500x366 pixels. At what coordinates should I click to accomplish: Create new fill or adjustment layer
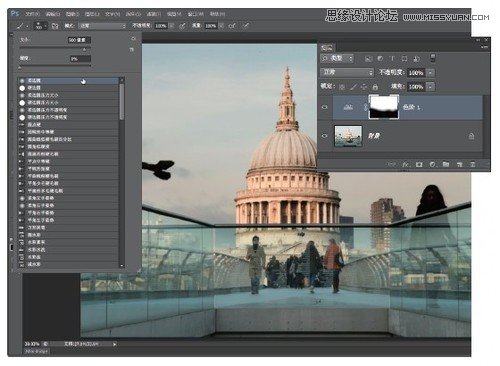click(x=432, y=164)
